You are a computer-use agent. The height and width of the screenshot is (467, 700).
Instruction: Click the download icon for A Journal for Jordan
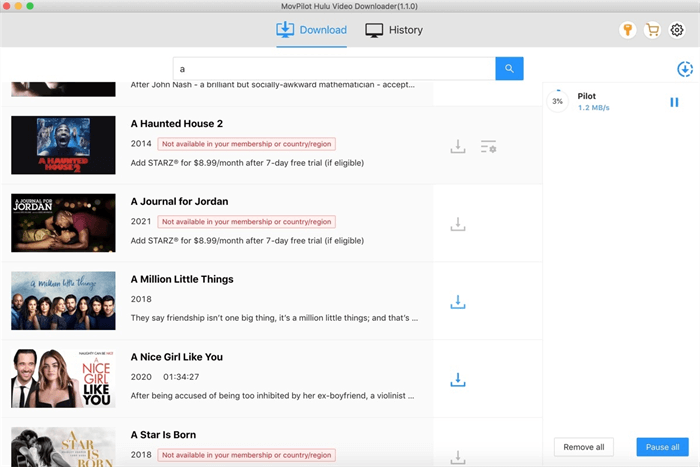click(458, 224)
